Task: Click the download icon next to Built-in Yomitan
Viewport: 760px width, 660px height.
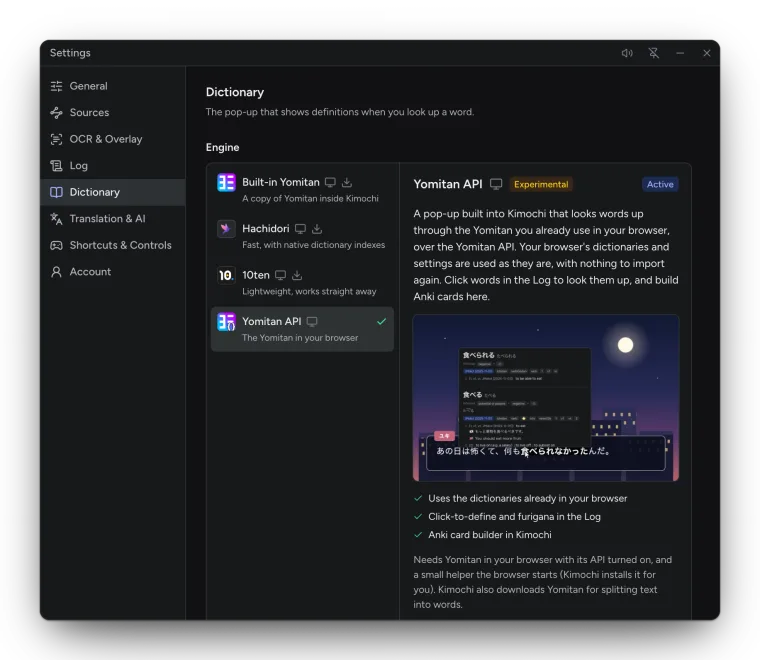Action: [347, 183]
